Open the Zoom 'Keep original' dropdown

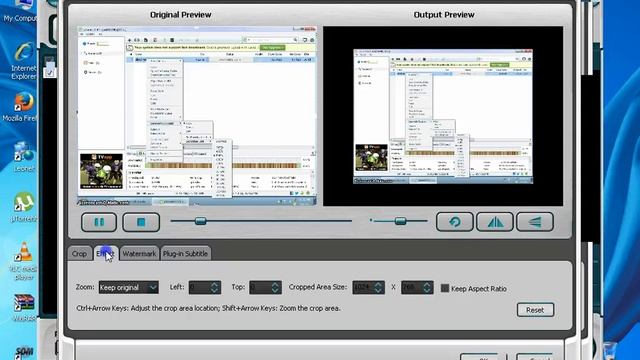click(129, 287)
